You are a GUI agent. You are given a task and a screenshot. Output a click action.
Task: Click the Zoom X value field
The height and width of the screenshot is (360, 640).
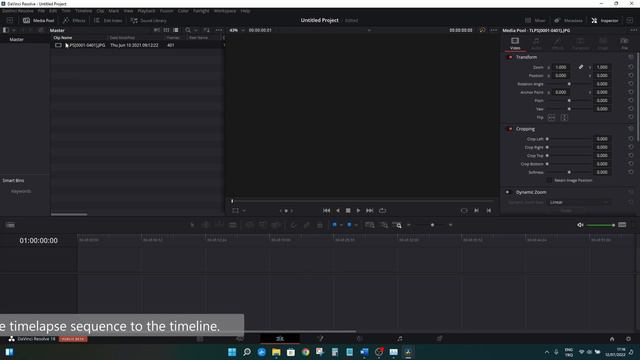[x=561, y=67]
